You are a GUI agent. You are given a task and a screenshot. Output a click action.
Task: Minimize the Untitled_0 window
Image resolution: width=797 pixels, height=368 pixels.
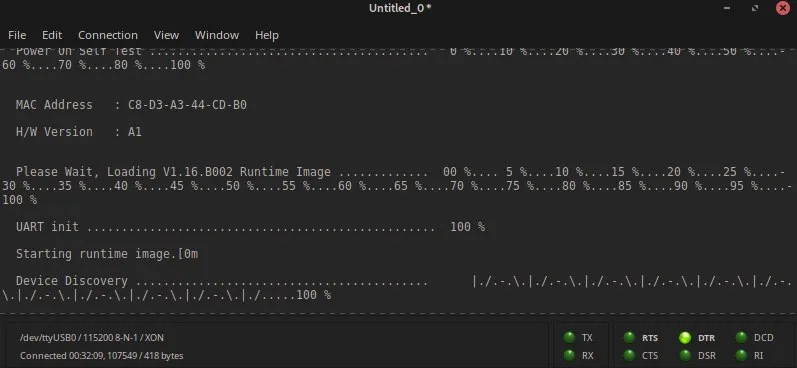[x=727, y=8]
